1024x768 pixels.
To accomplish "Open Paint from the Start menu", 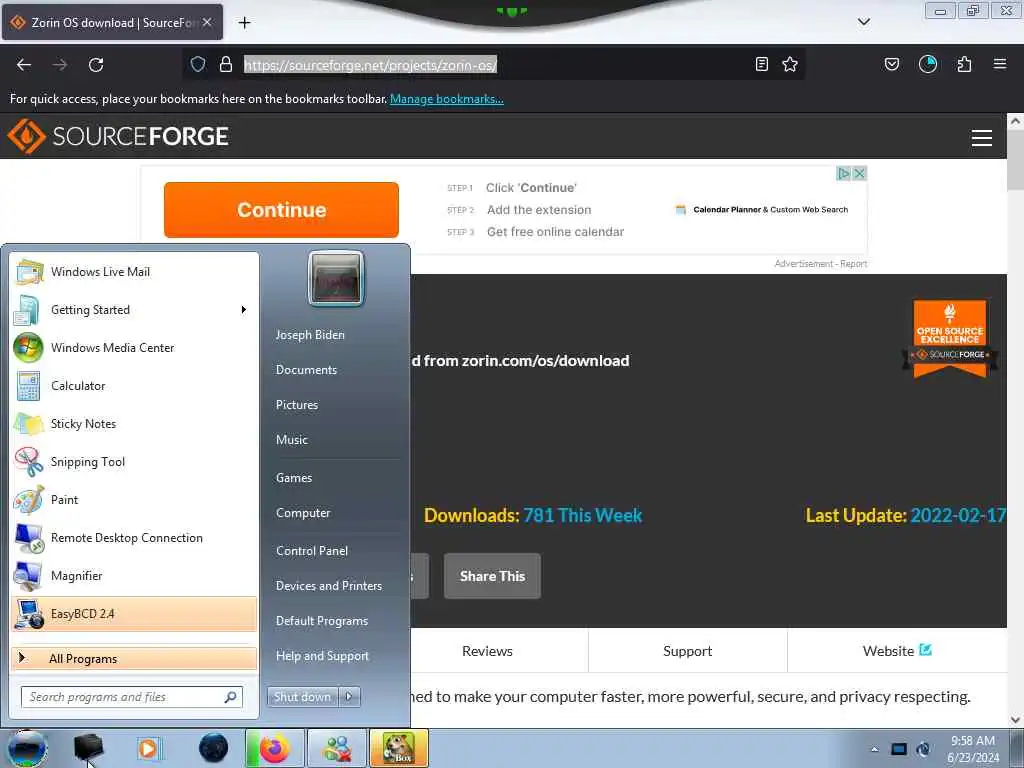I will click(134, 500).
